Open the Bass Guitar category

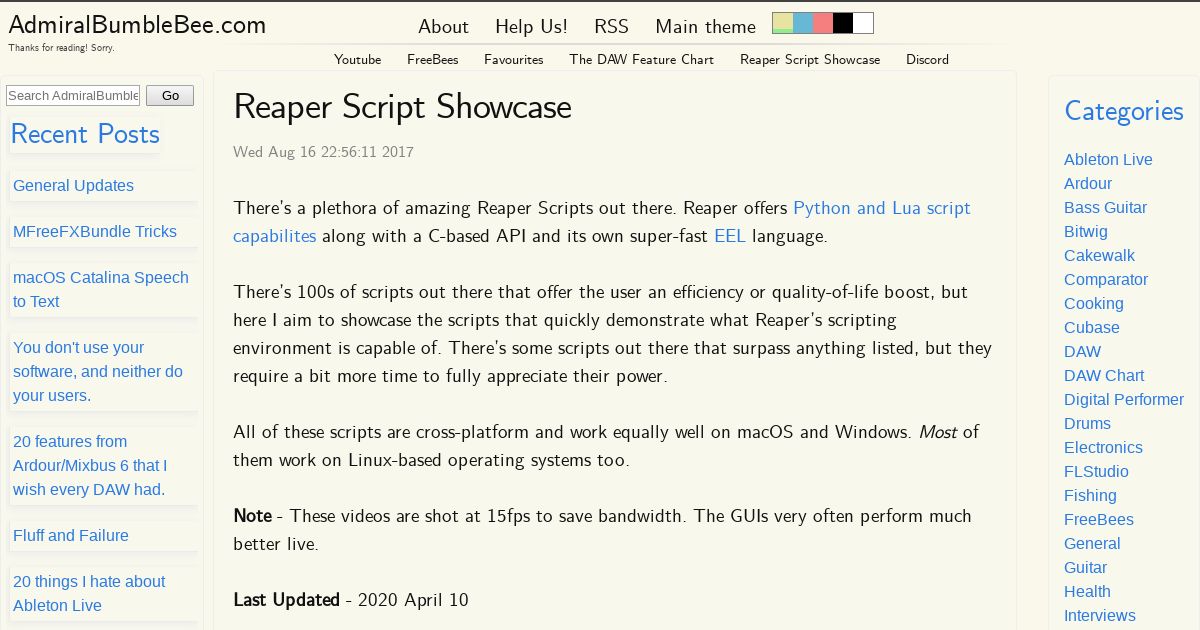(x=1105, y=208)
